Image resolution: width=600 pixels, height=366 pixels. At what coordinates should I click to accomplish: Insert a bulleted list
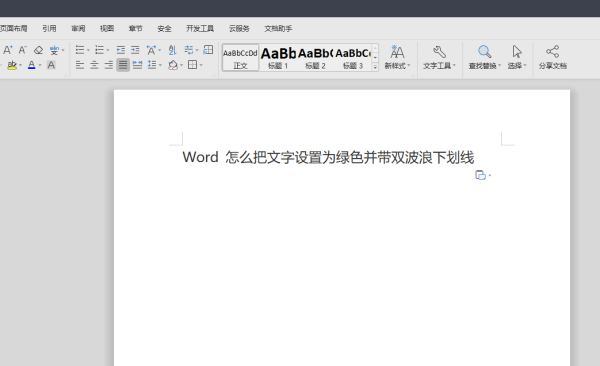80,50
